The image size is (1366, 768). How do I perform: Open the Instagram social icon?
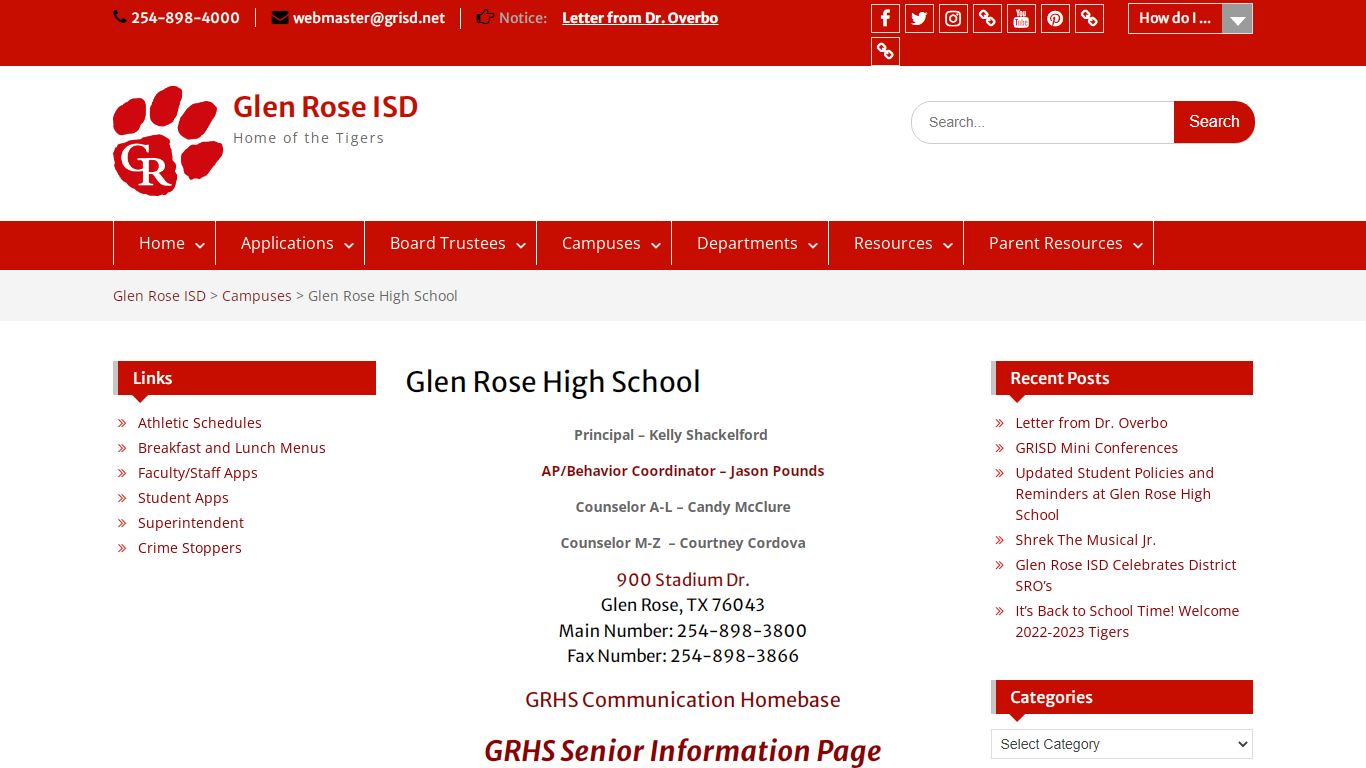pos(953,18)
